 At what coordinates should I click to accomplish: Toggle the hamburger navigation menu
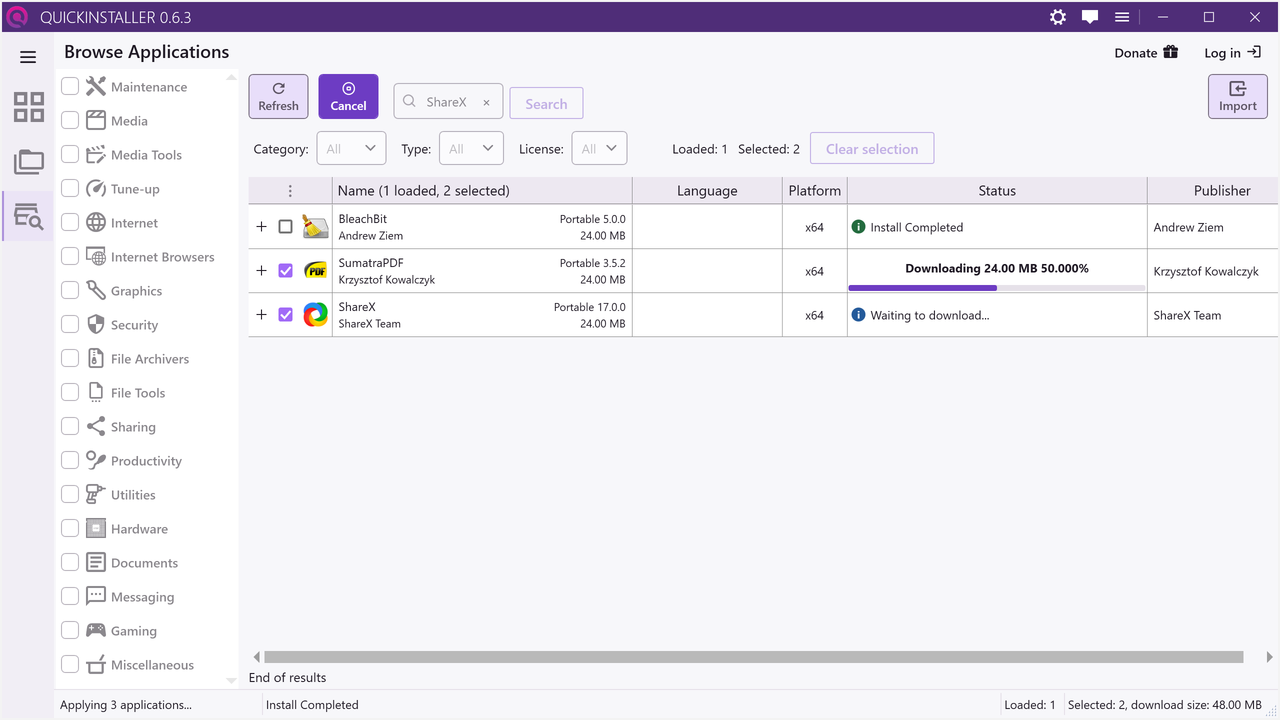28,57
